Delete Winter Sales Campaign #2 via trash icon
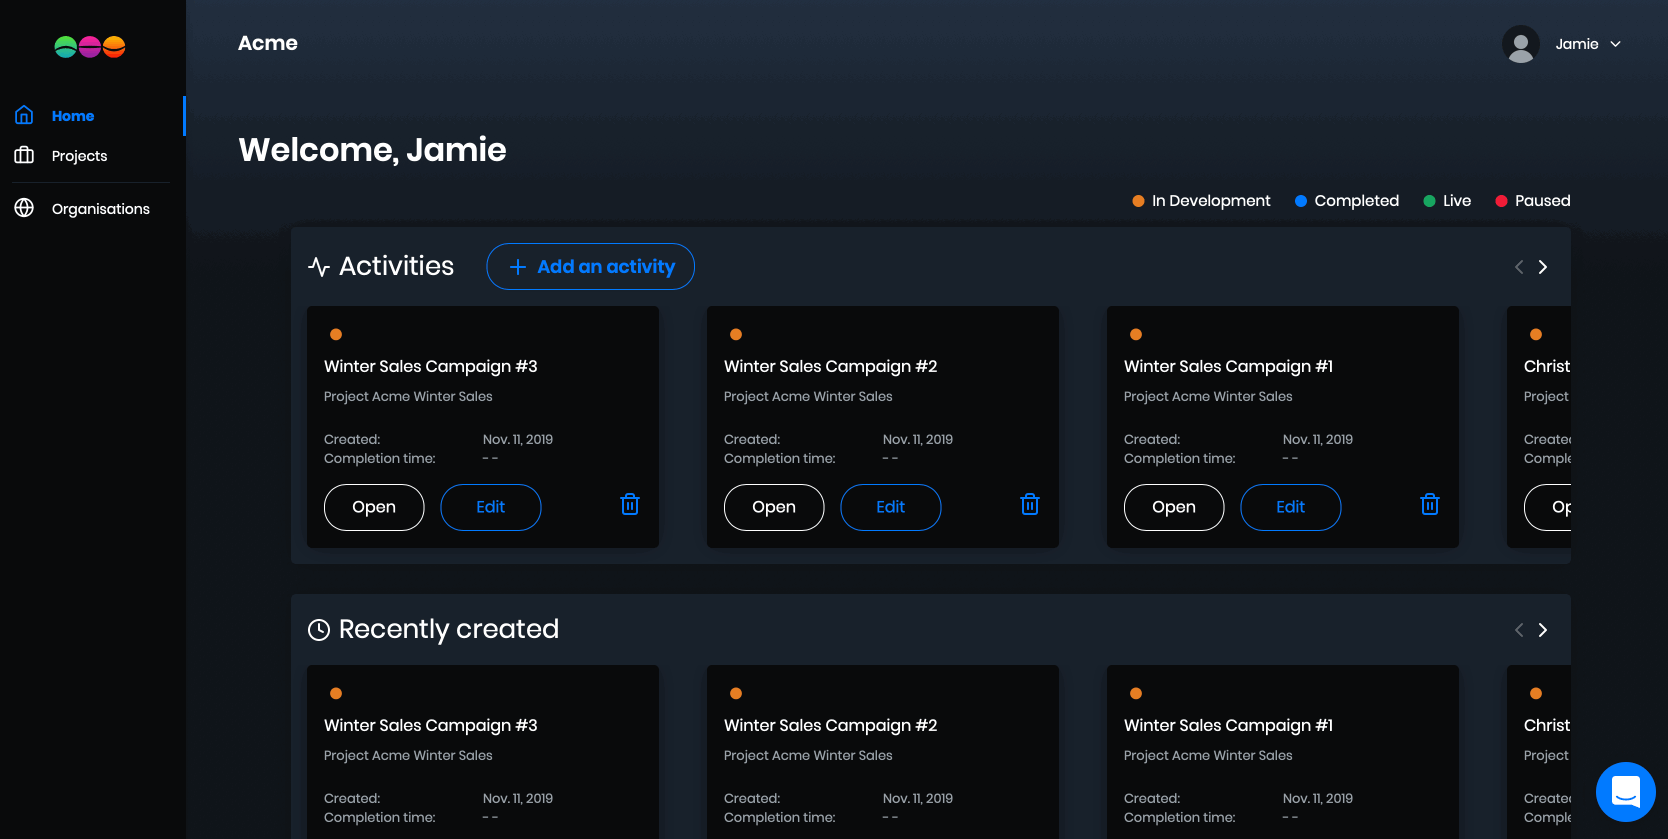This screenshot has width=1668, height=839. (x=1030, y=504)
